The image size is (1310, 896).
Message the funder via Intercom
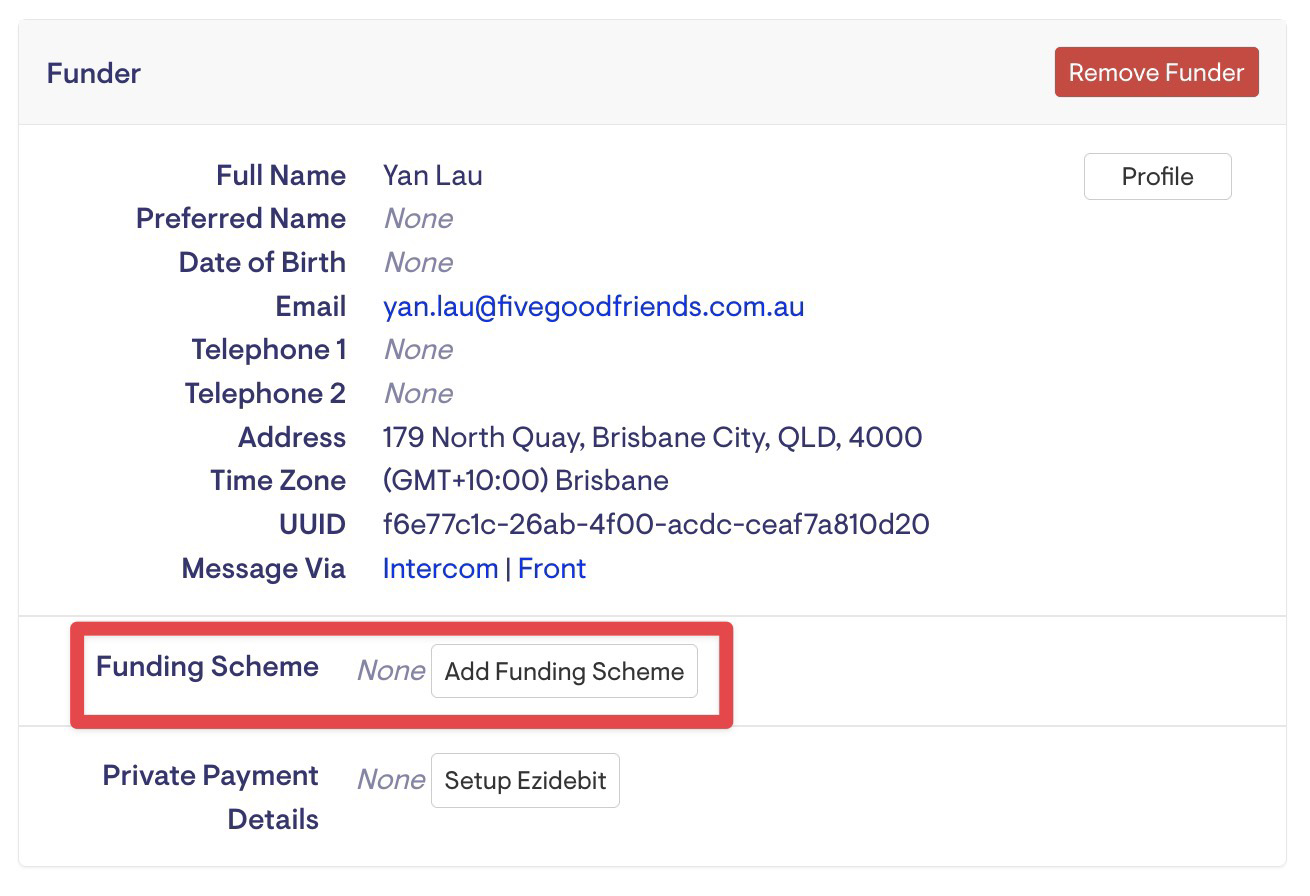pyautogui.click(x=440, y=568)
